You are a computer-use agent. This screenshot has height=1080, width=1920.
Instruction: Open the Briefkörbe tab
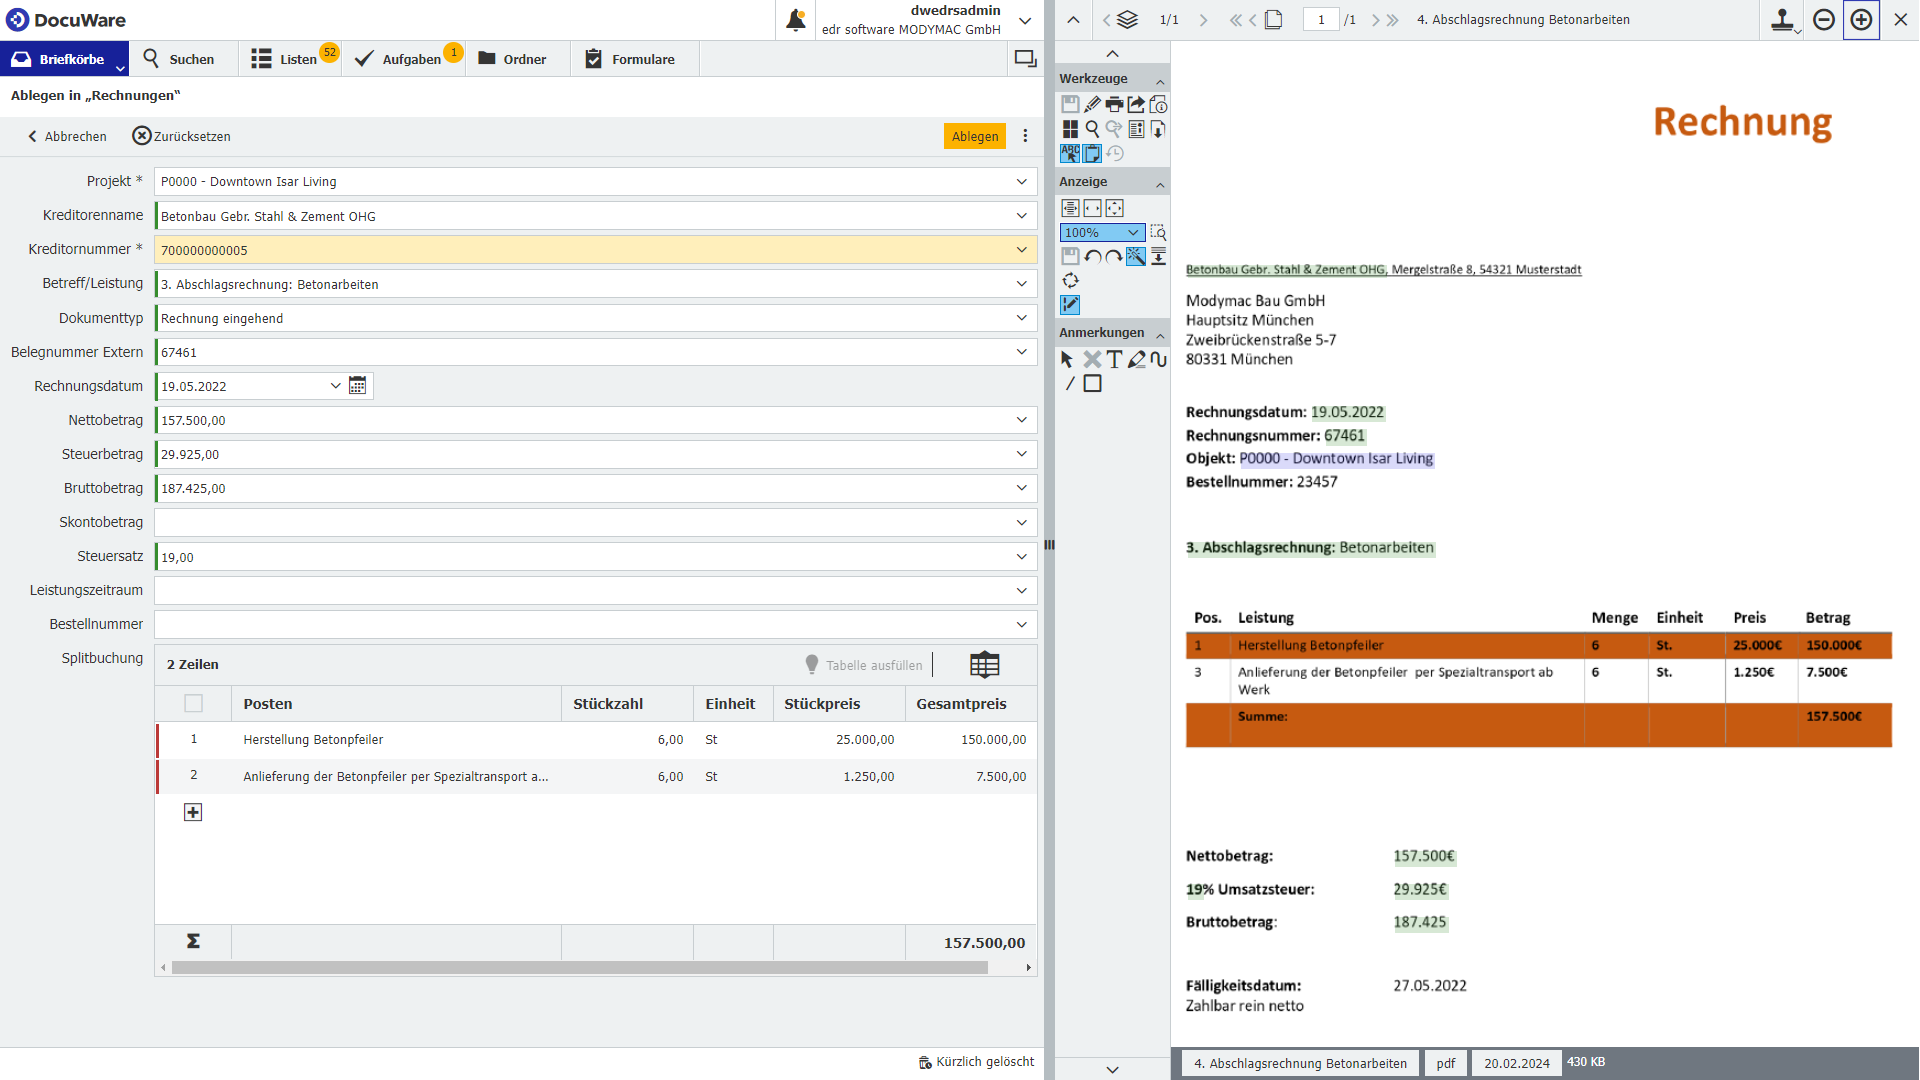pyautogui.click(x=64, y=59)
